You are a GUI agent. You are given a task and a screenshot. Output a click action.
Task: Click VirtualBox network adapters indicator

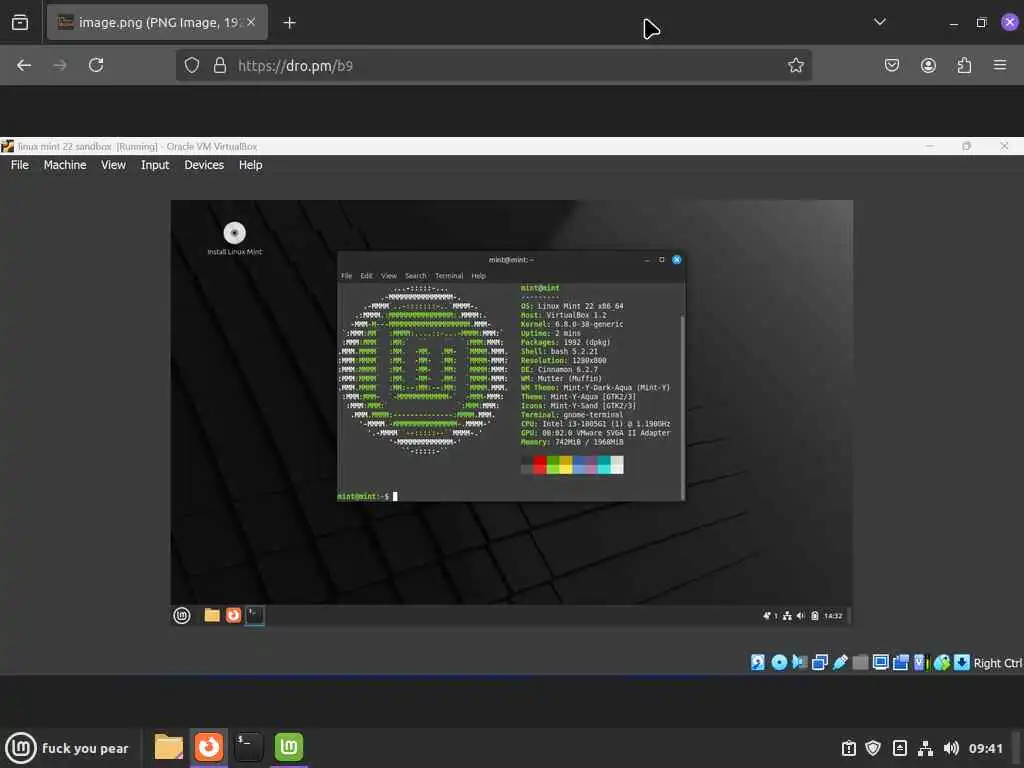pos(820,662)
